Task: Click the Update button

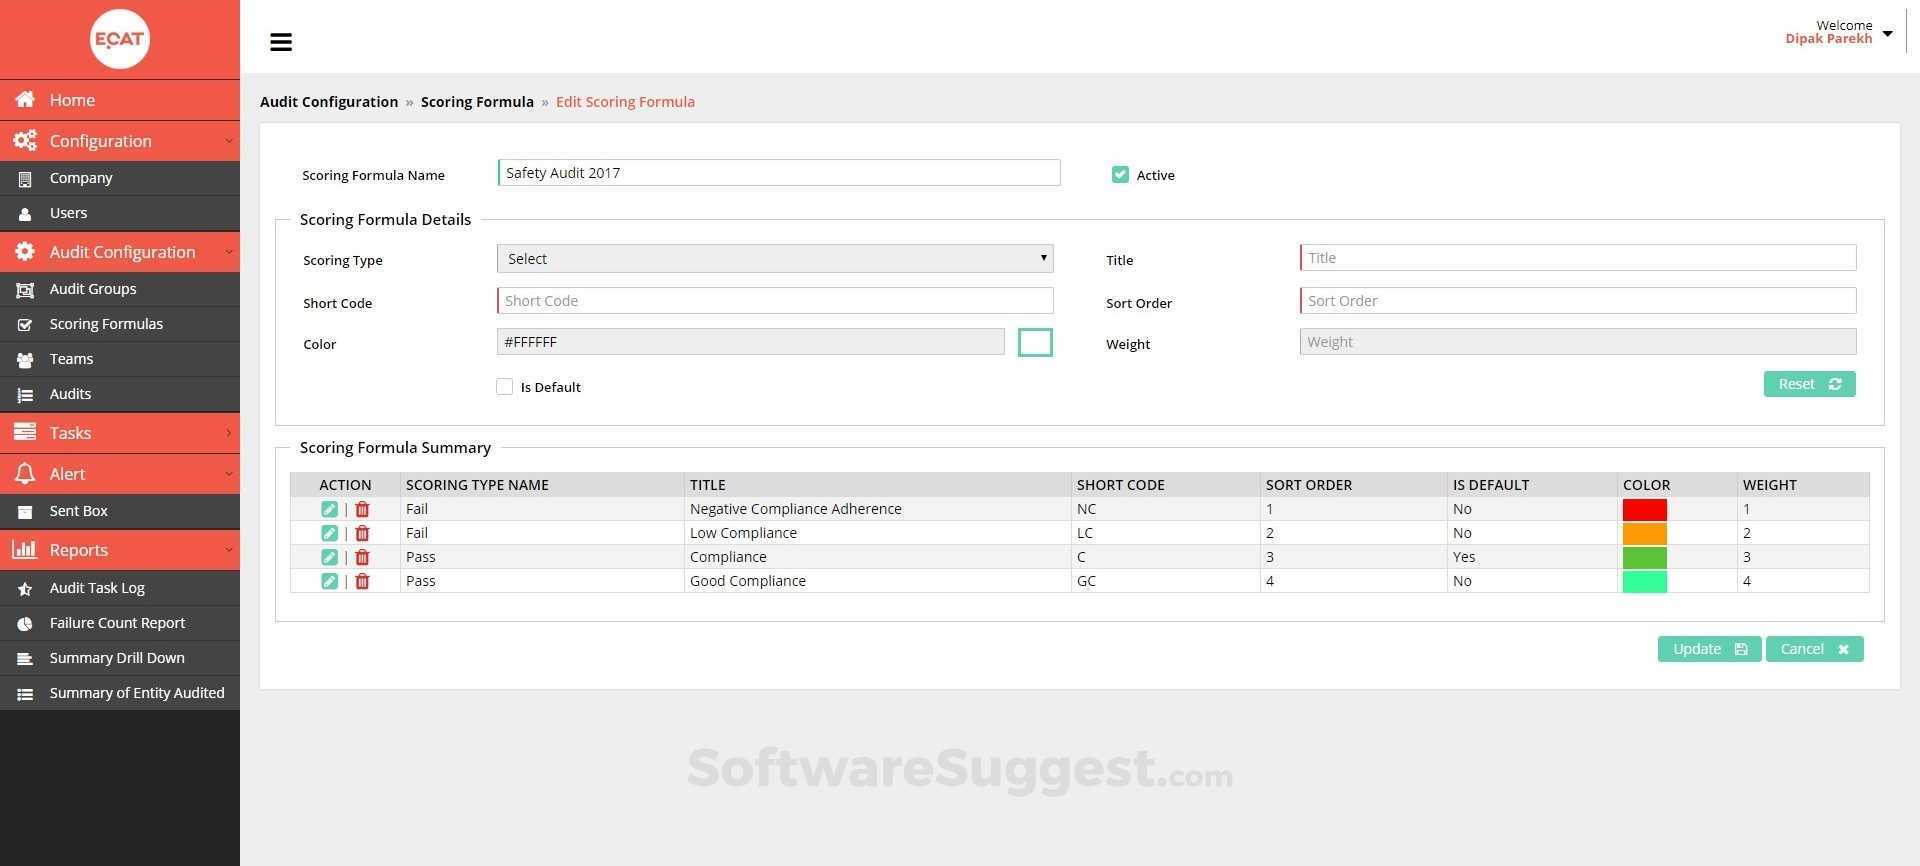Action: pos(1709,649)
